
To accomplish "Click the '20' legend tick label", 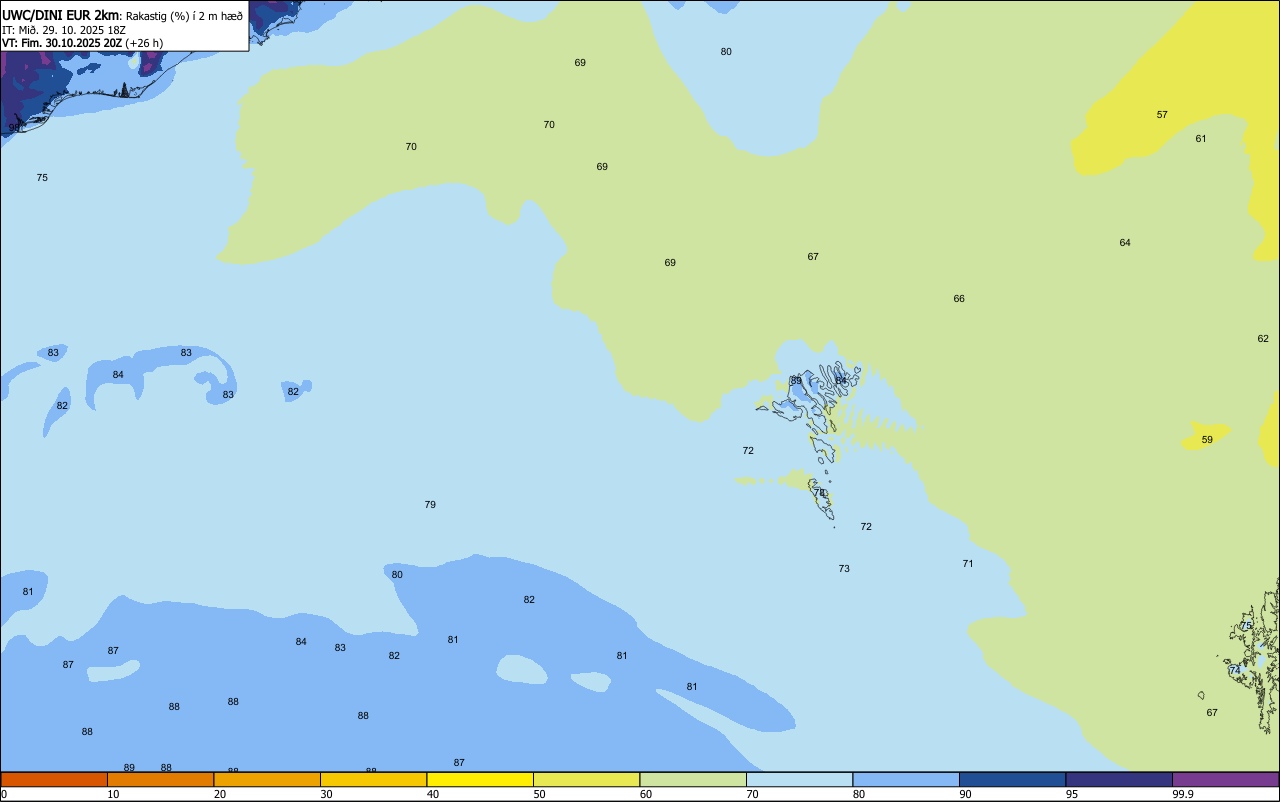I will [x=220, y=794].
